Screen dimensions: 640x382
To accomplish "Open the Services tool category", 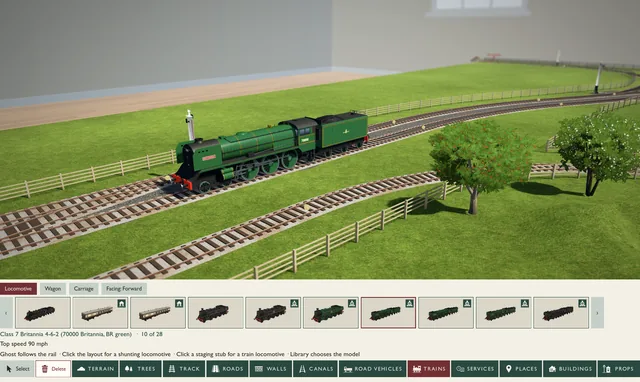I will pyautogui.click(x=475, y=369).
